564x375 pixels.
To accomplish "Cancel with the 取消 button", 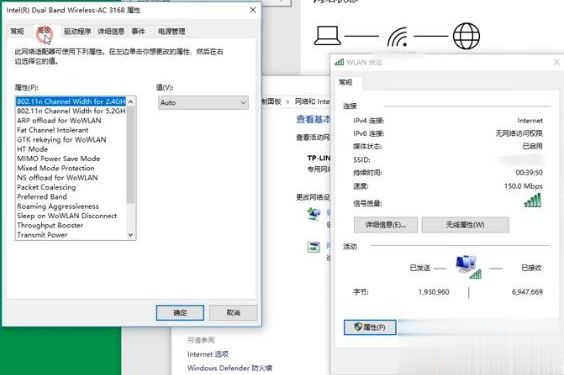I will pos(233,313).
